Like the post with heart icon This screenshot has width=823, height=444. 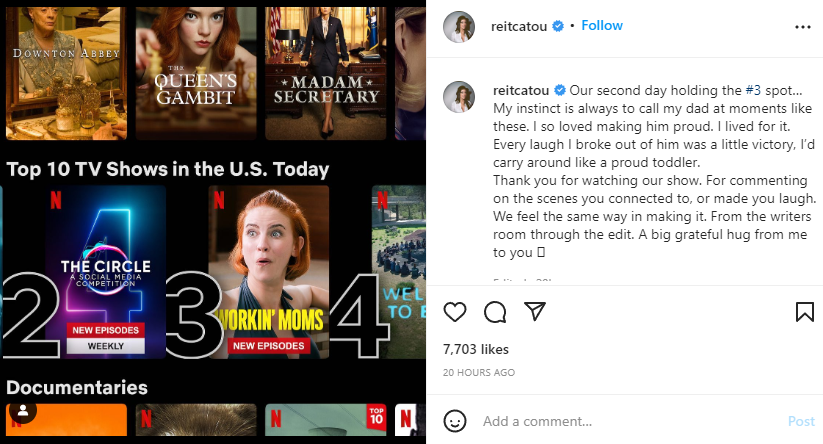coord(455,312)
